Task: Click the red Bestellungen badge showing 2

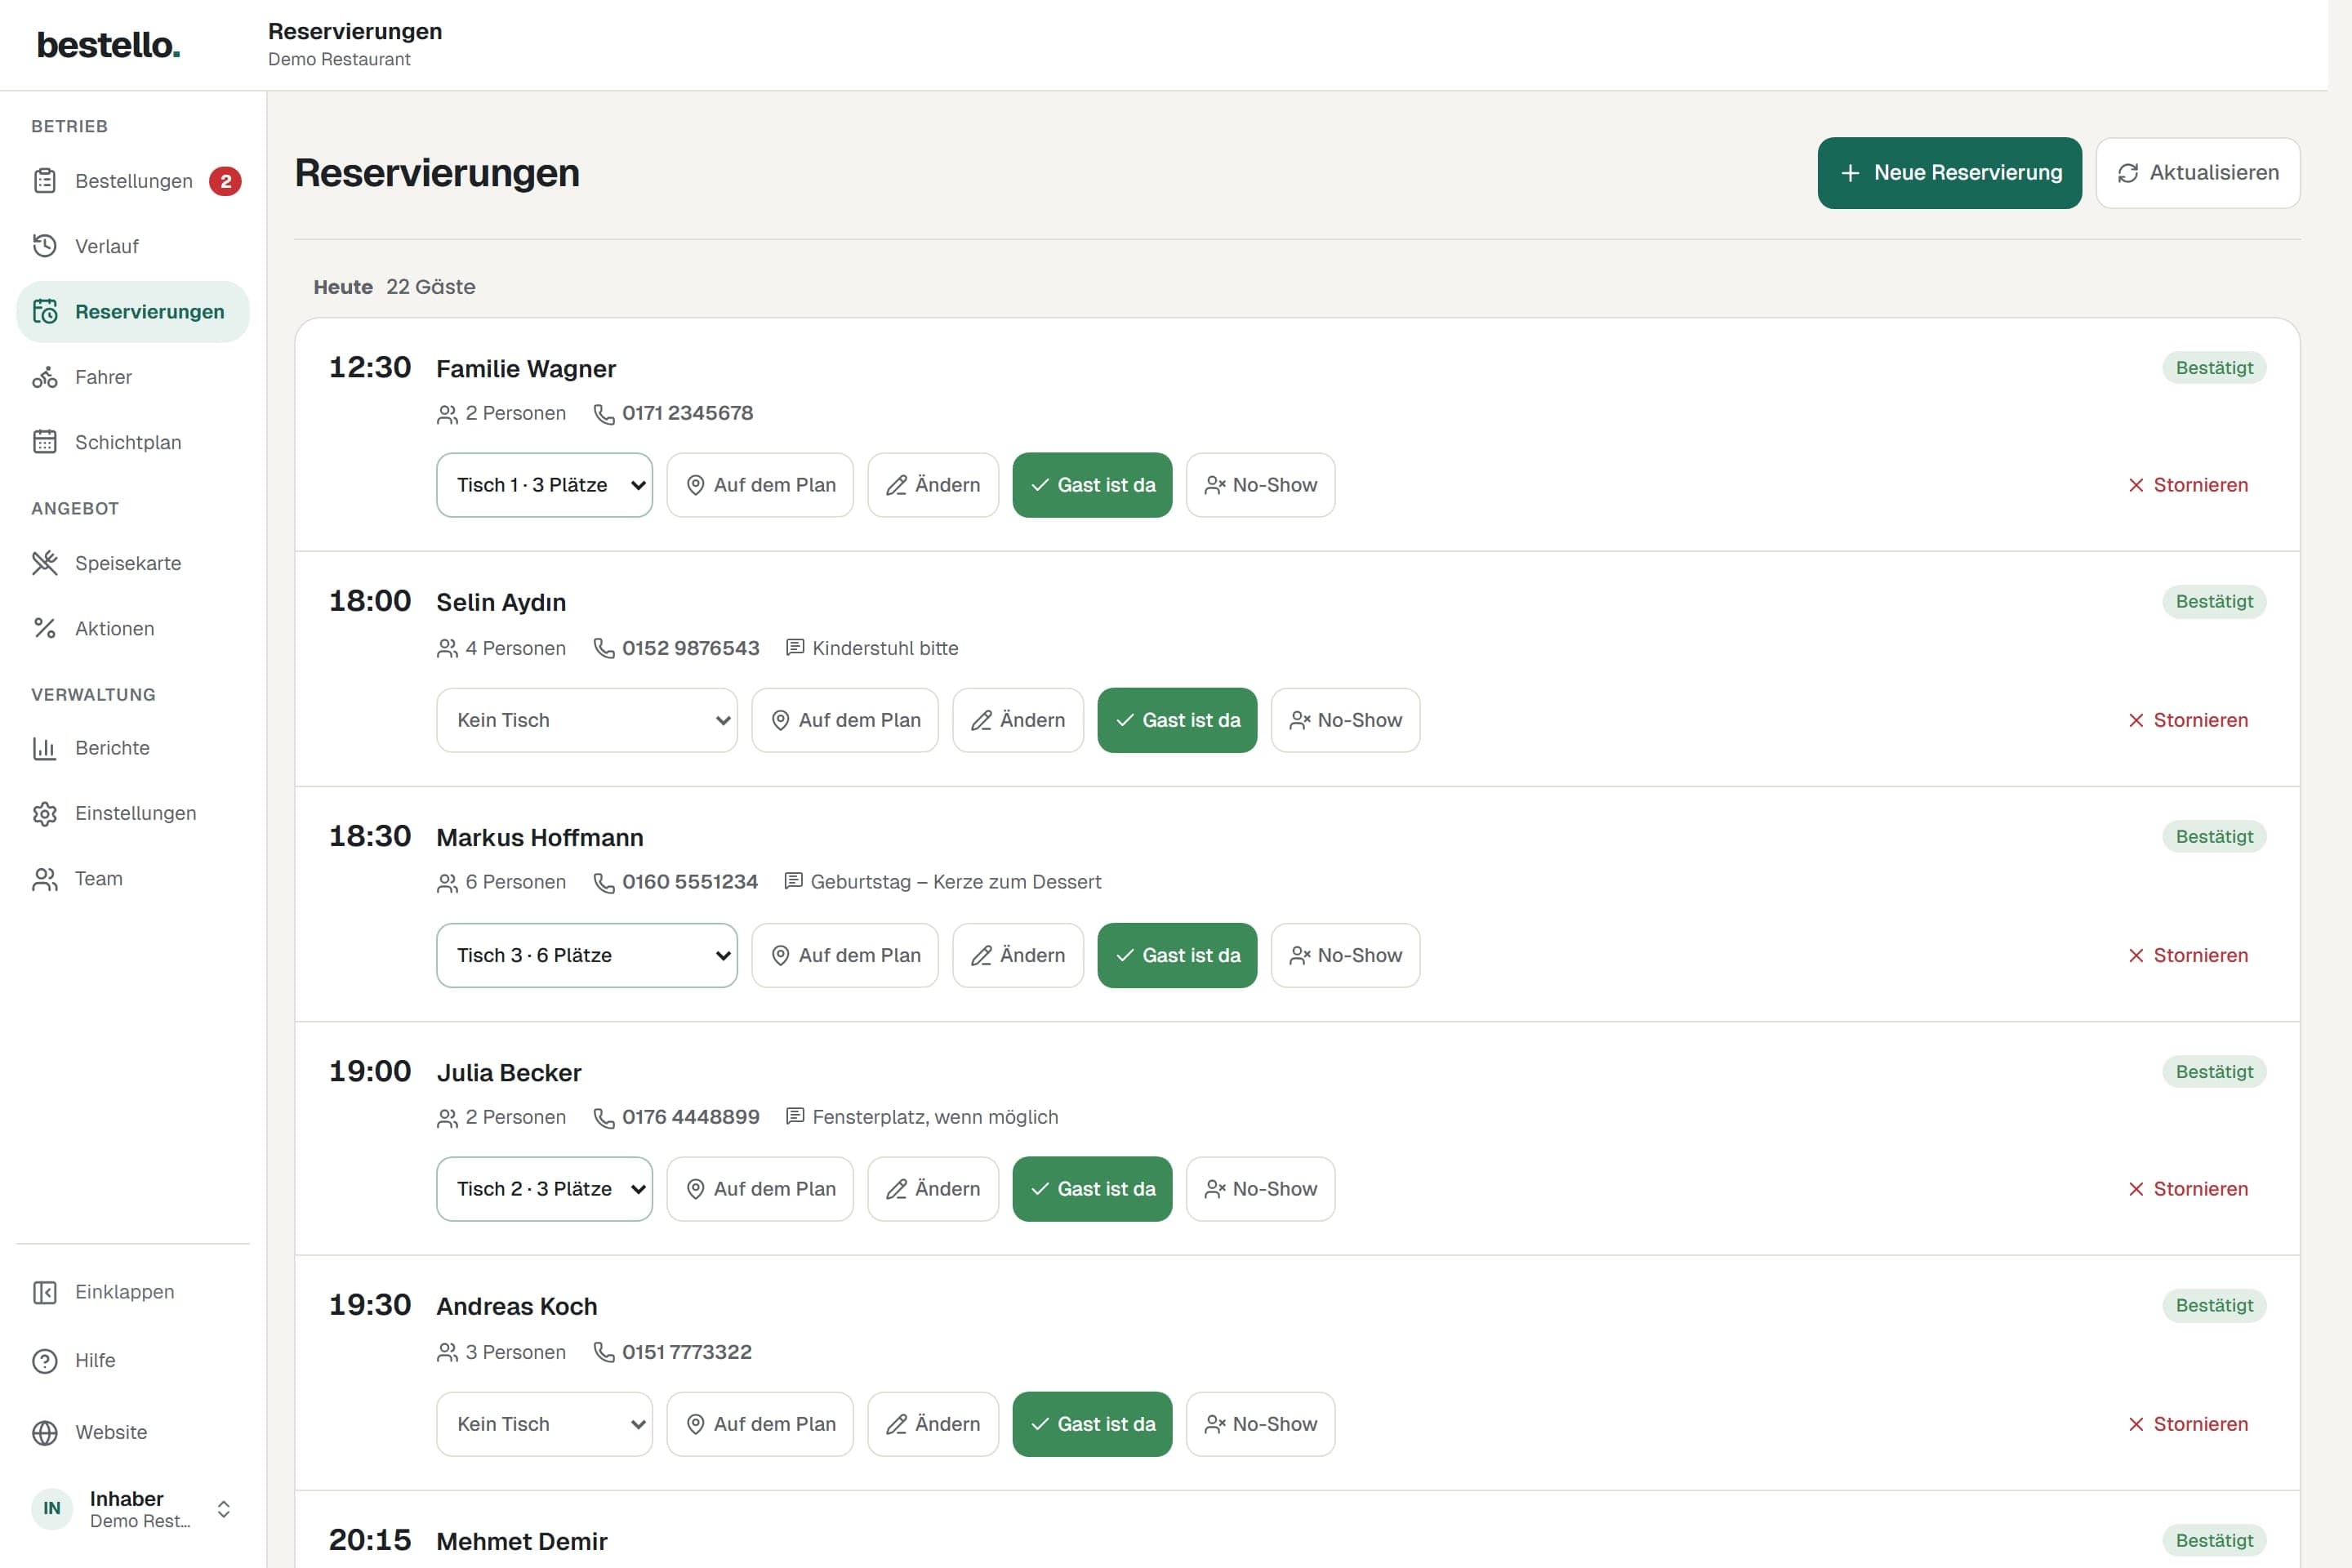Action: point(225,181)
